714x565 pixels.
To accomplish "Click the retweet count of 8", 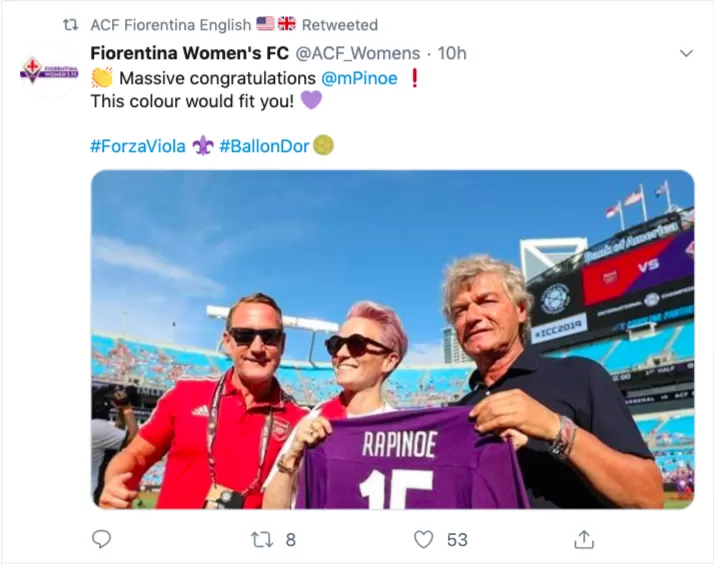I will [x=291, y=540].
